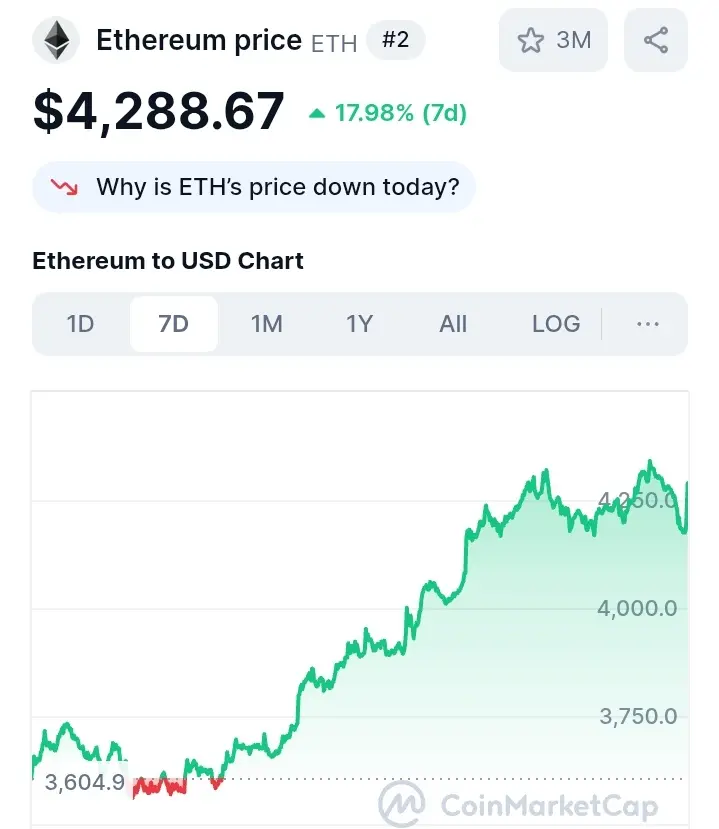Image resolution: width=719 pixels, height=829 pixels.
Task: Click the ETH ticker symbol text
Action: [334, 43]
